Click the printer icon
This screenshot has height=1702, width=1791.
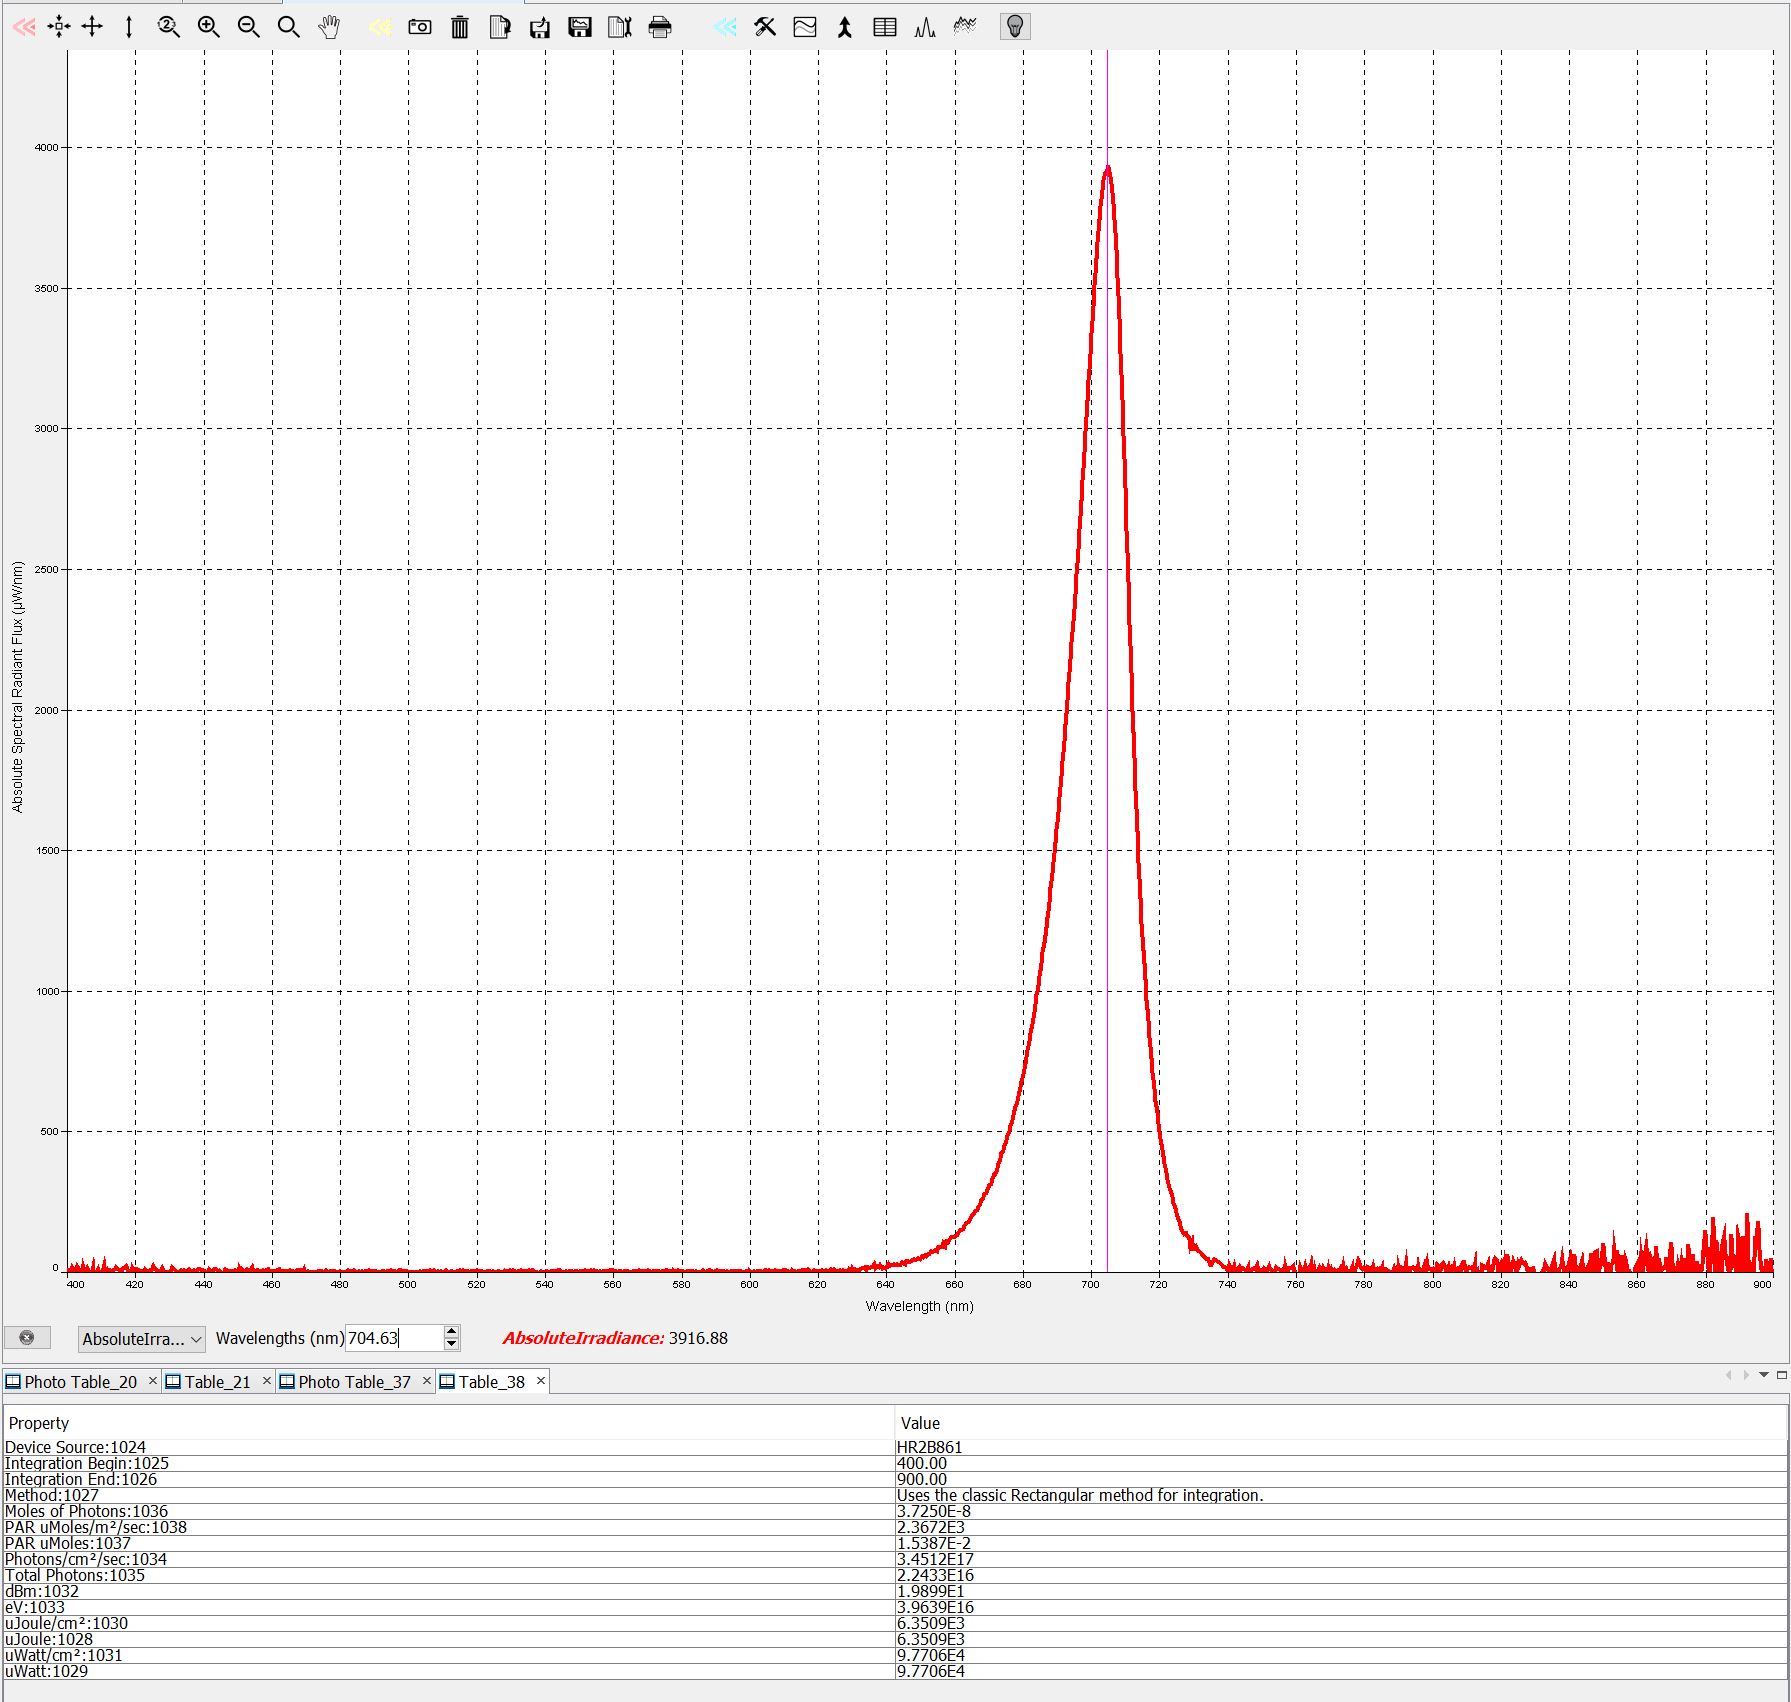660,27
